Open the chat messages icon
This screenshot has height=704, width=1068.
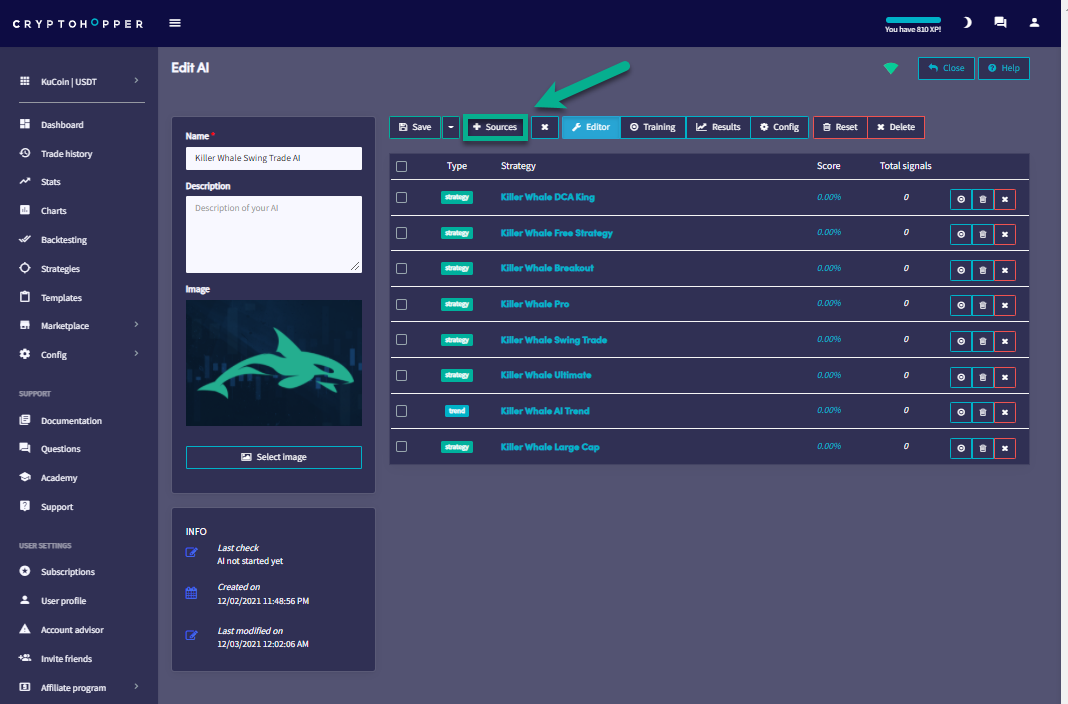[1000, 22]
